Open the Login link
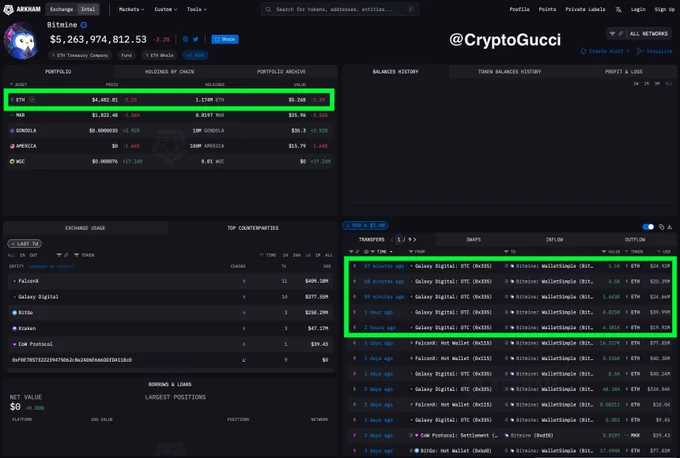 click(638, 9)
